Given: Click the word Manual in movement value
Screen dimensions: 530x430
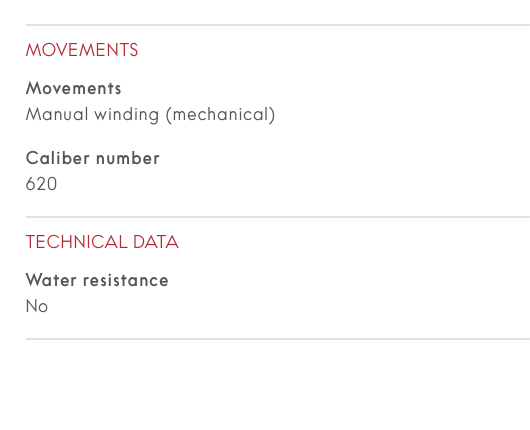Looking at the screenshot, I should click(57, 114).
